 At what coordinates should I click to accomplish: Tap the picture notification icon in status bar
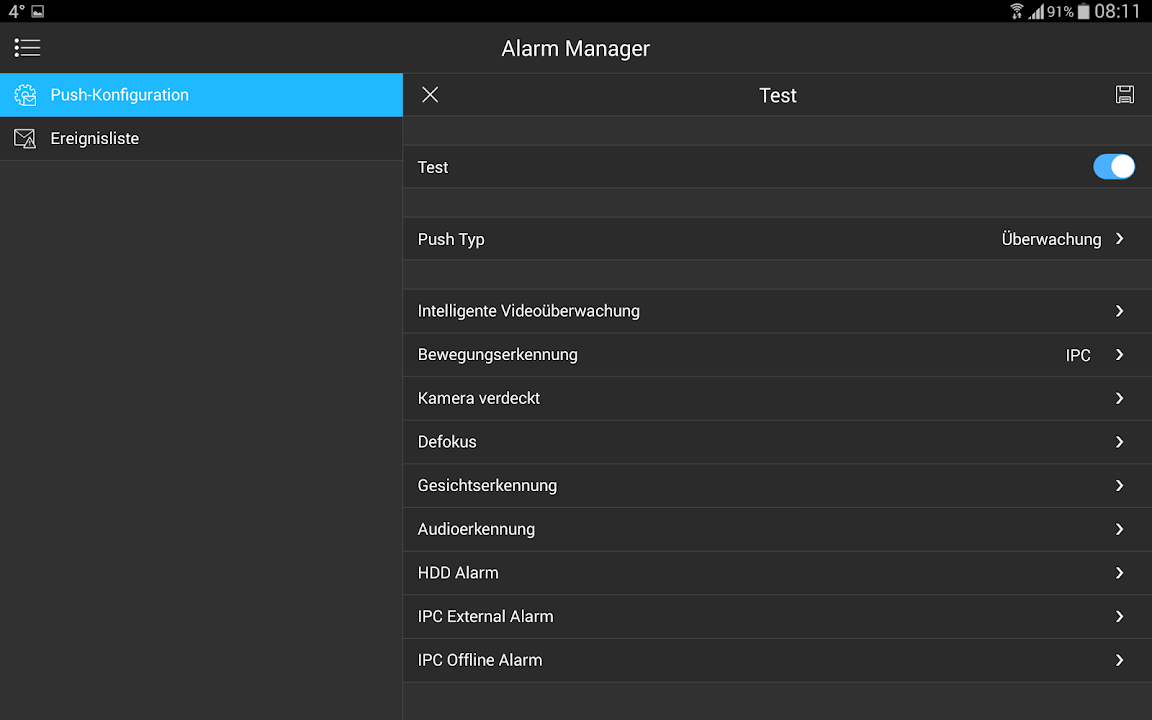pyautogui.click(x=38, y=11)
